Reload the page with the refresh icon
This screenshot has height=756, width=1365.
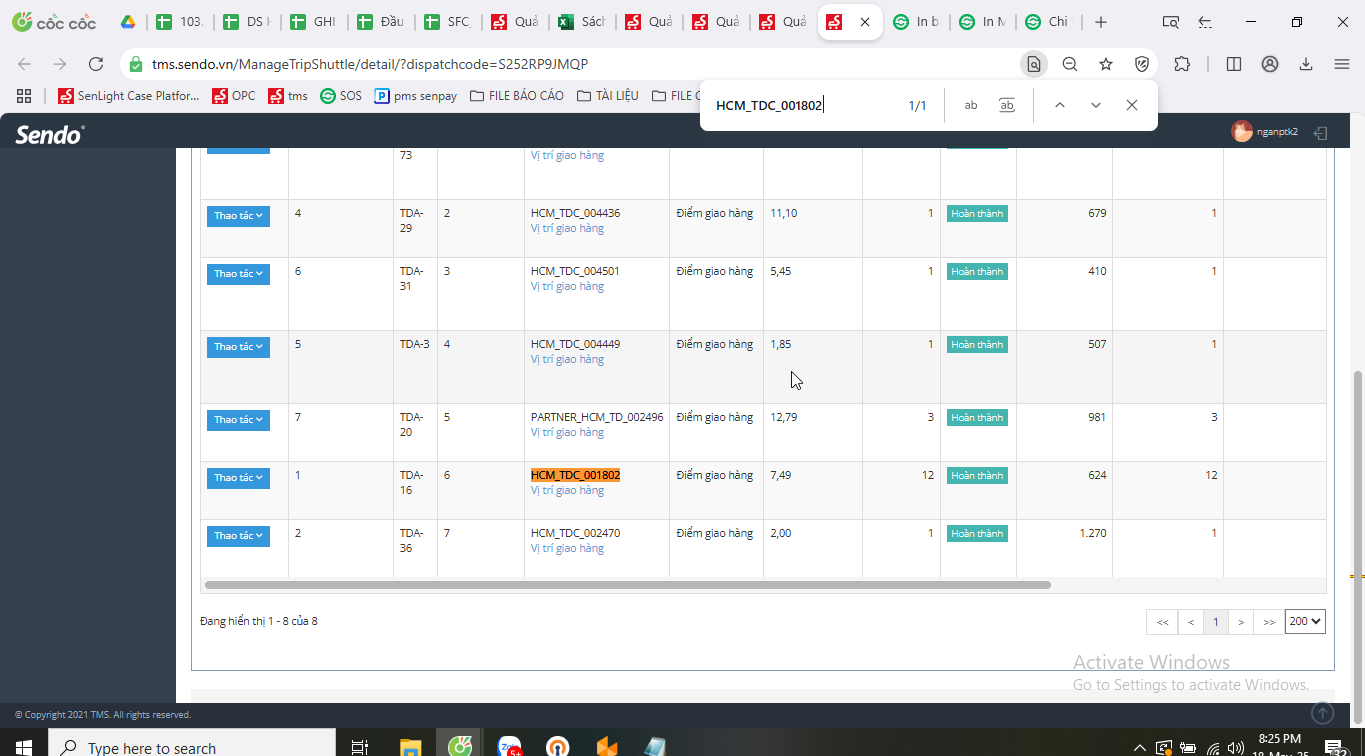[x=96, y=64]
